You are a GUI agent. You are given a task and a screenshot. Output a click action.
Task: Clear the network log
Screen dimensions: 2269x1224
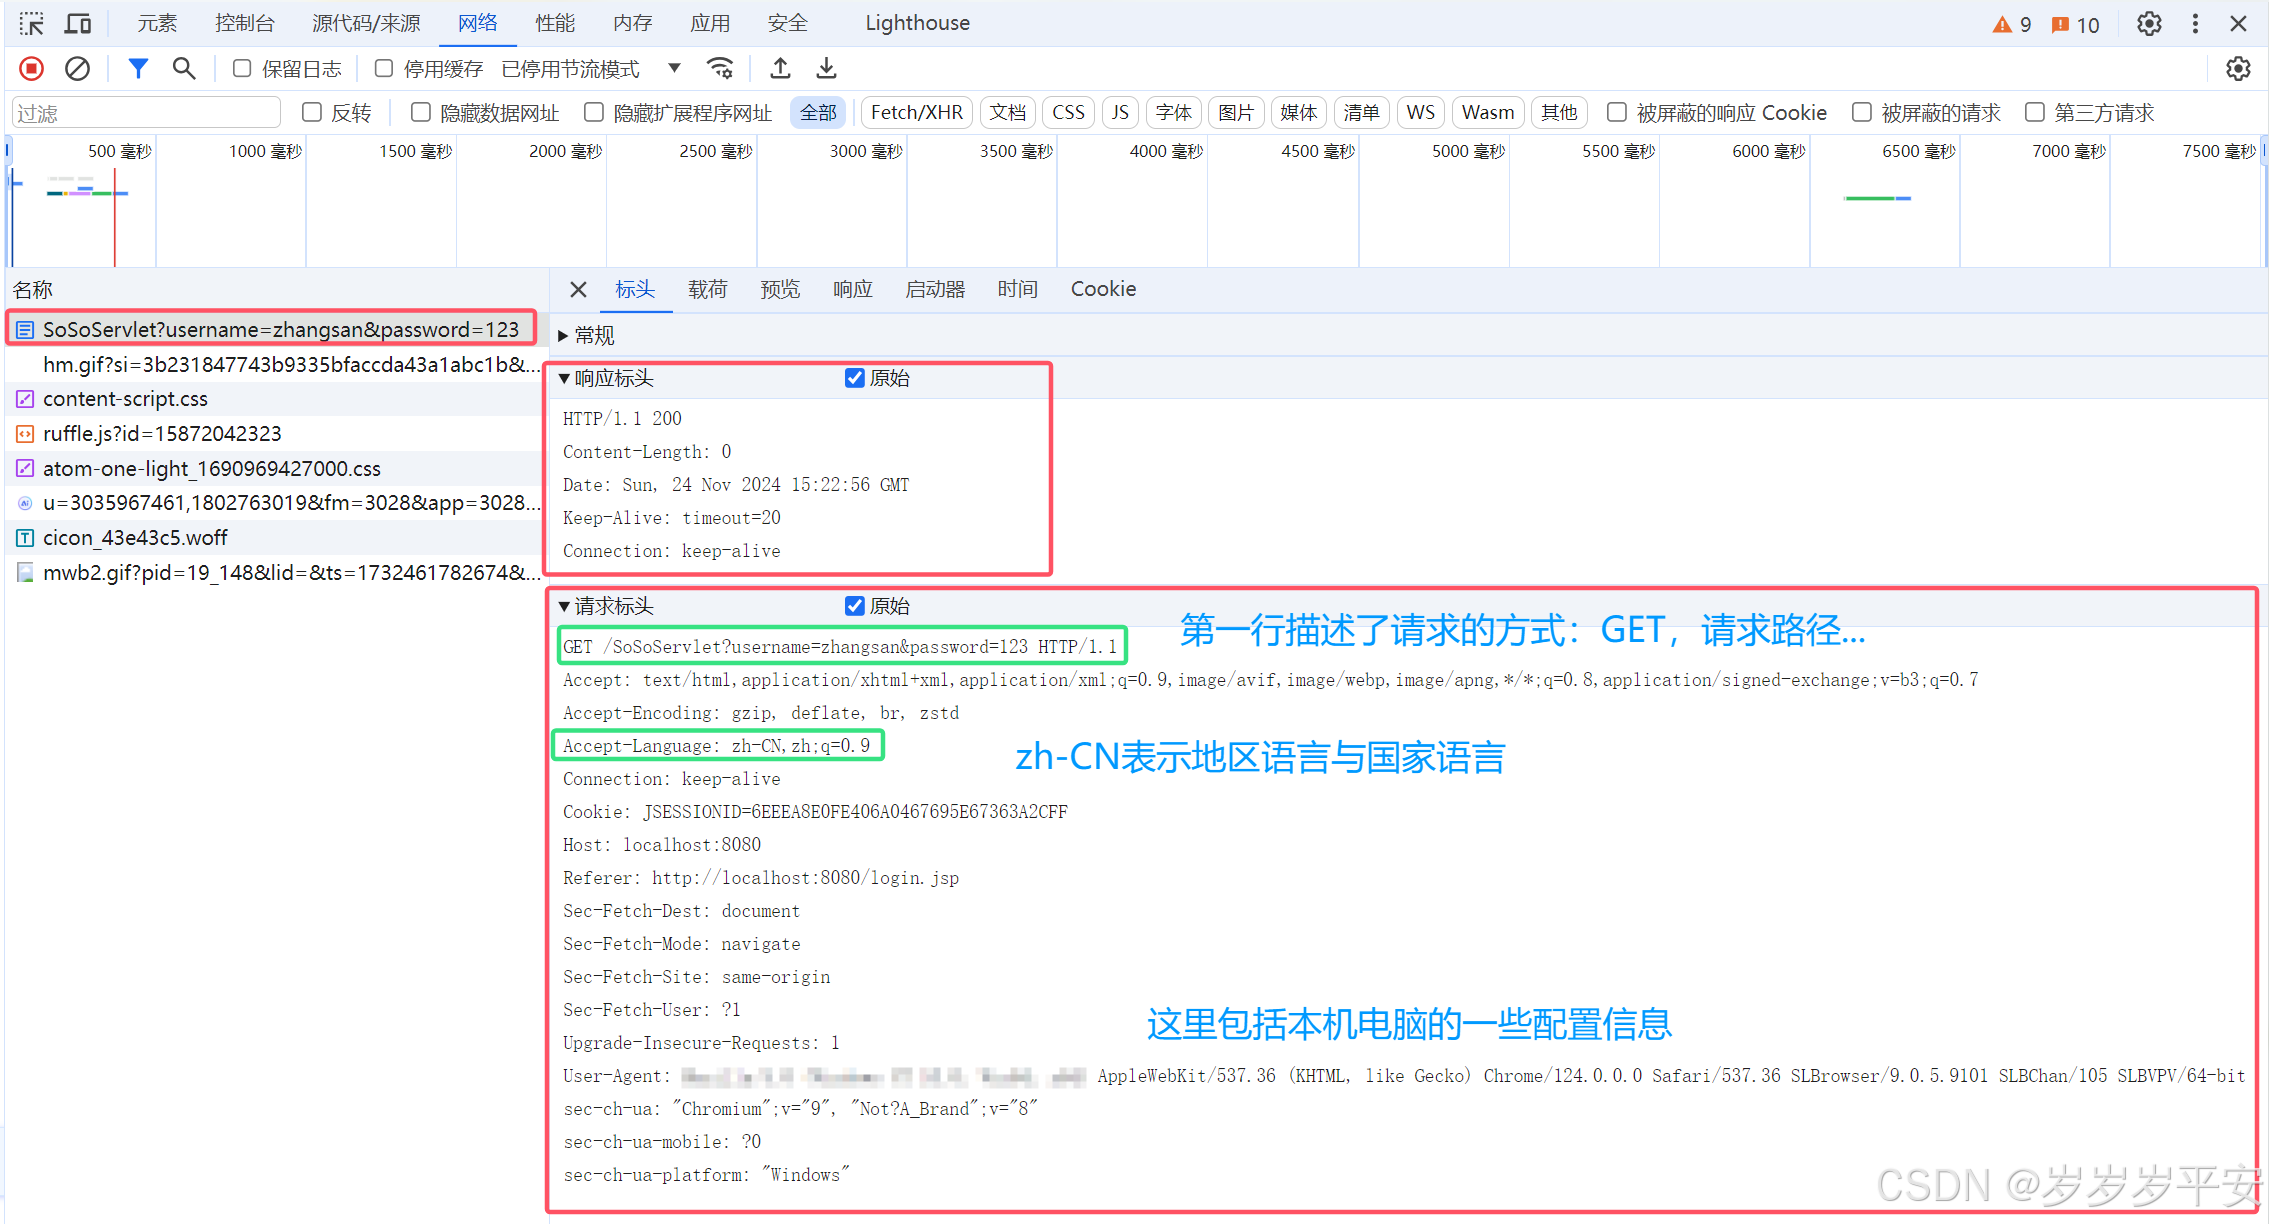77,68
